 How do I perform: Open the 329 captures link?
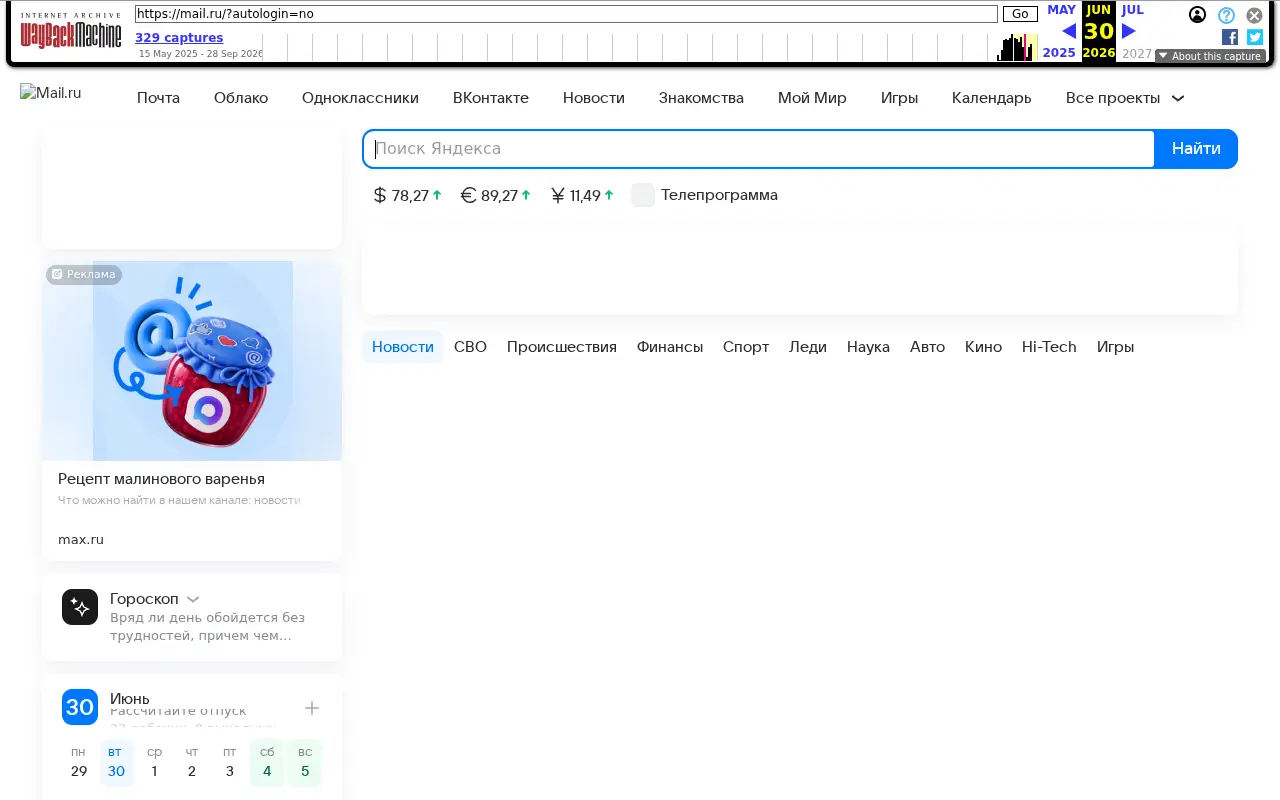(179, 38)
